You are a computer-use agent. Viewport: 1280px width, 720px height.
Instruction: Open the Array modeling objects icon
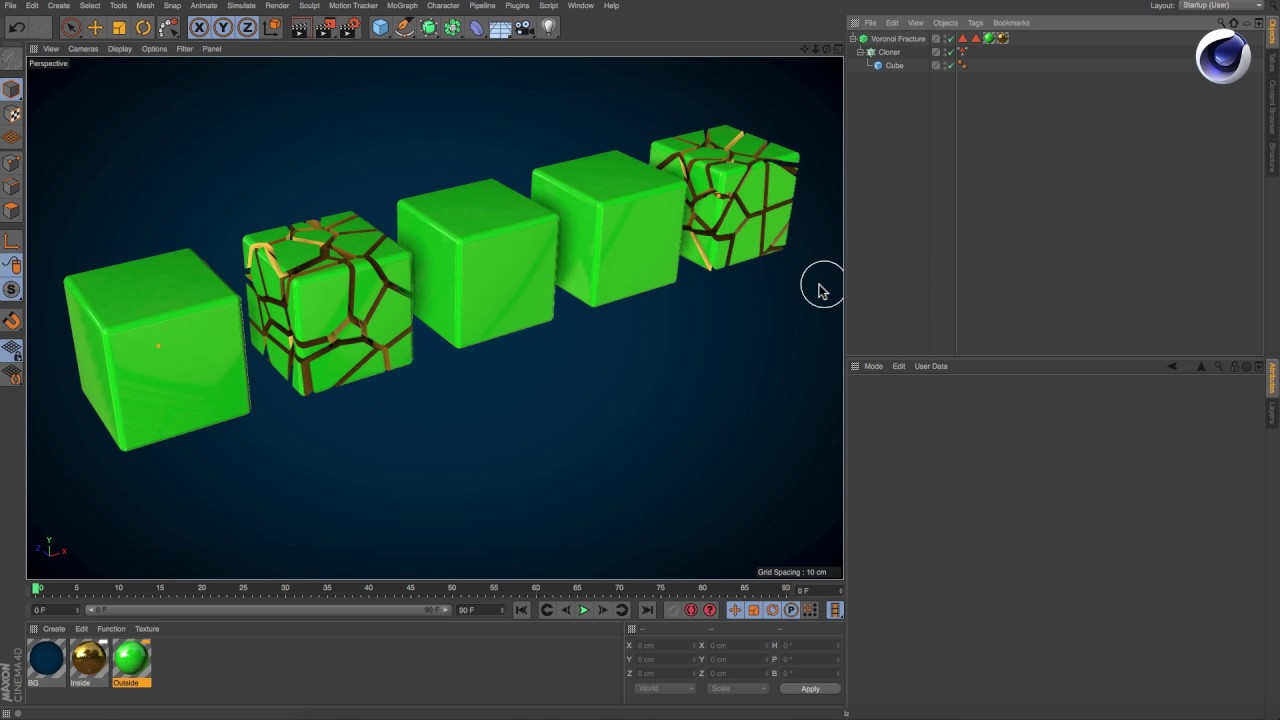452,28
